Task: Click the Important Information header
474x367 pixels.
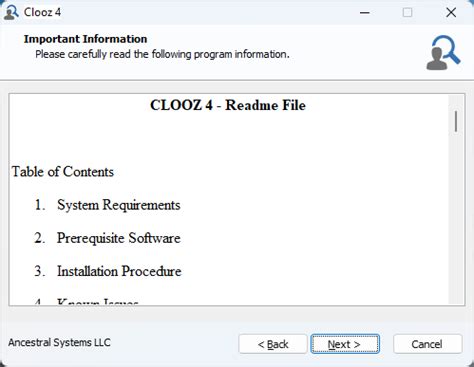Action: click(x=85, y=39)
